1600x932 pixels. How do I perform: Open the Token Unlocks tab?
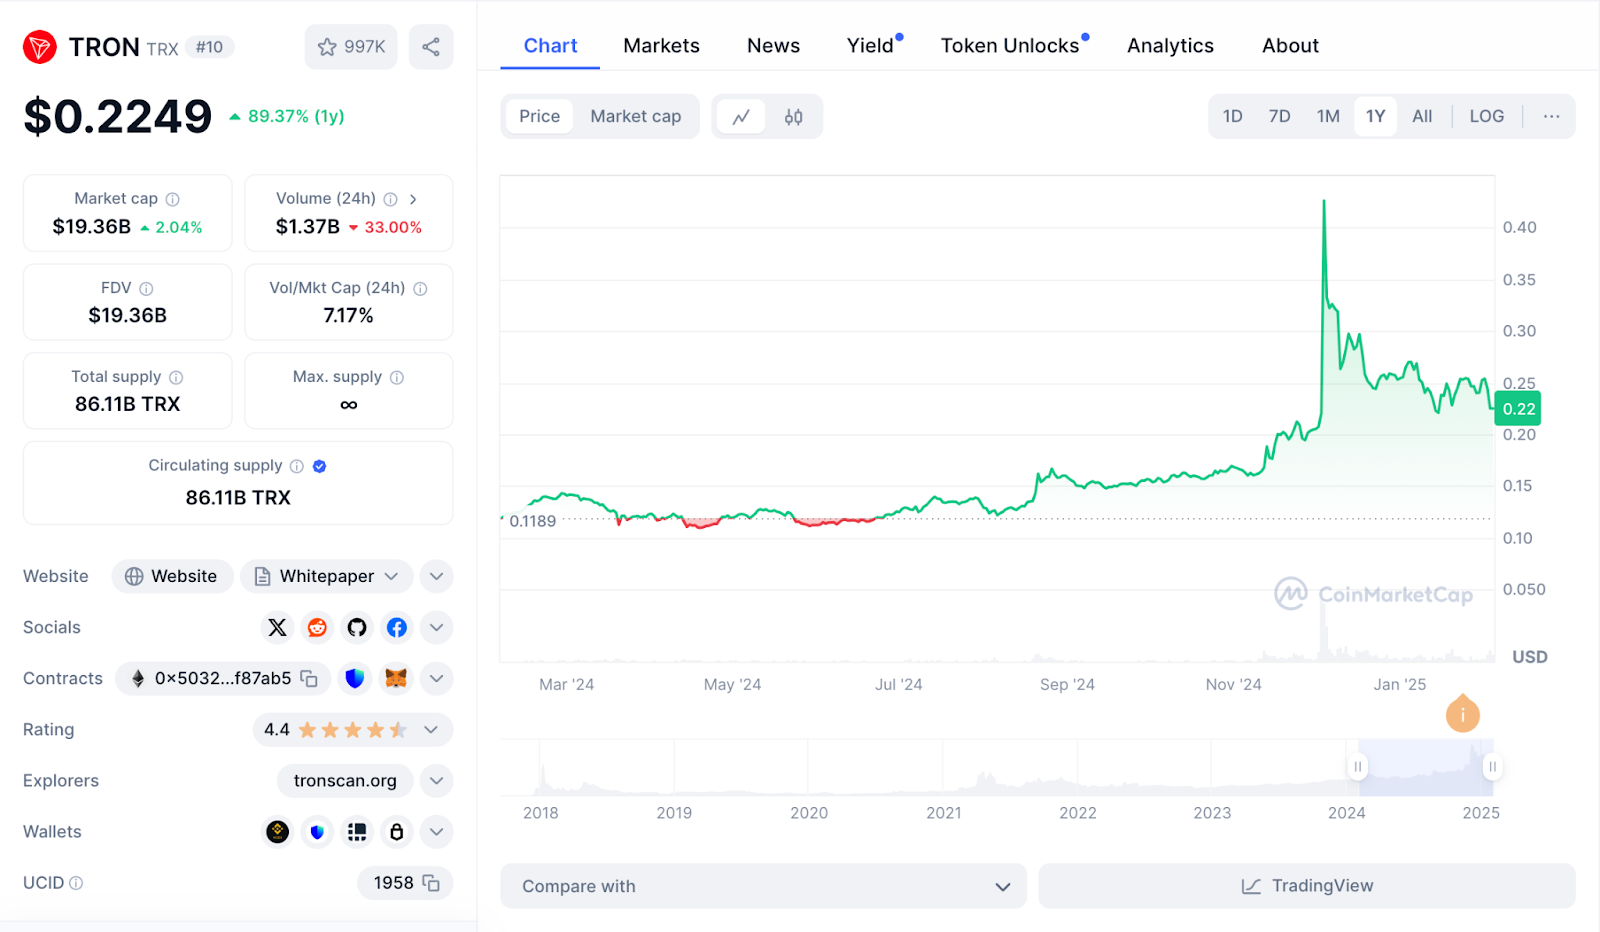[1010, 46]
